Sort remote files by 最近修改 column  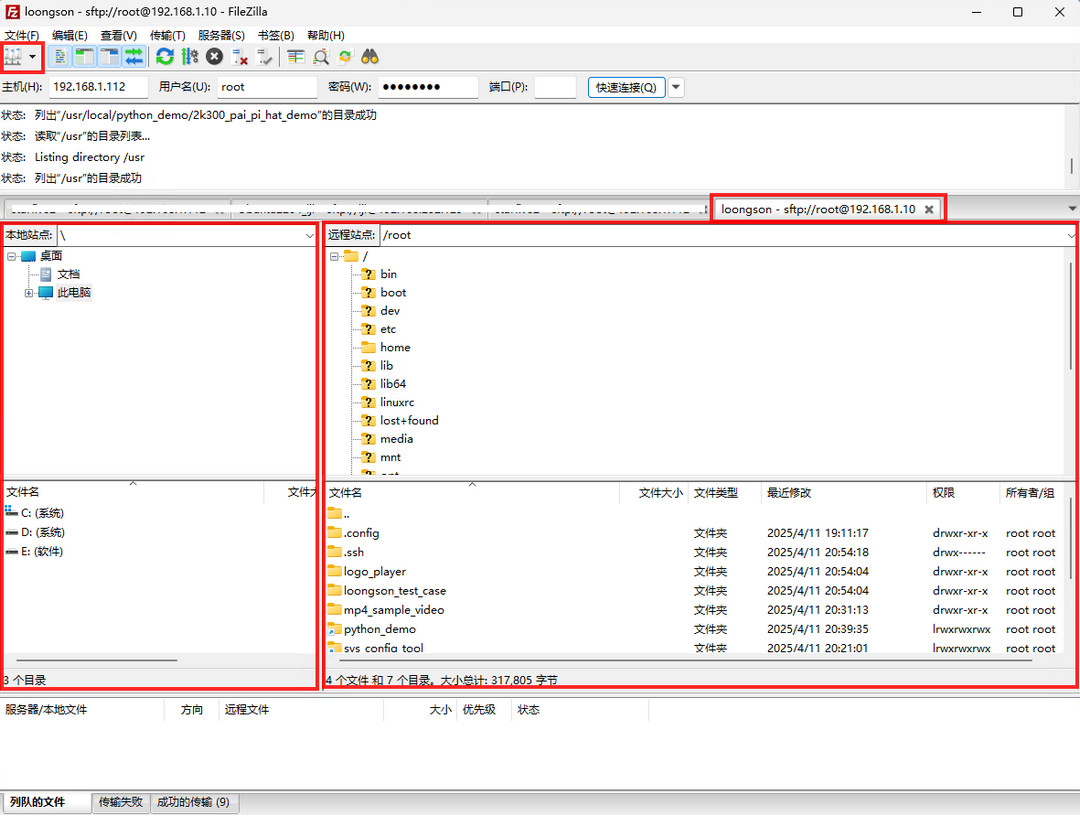843,493
